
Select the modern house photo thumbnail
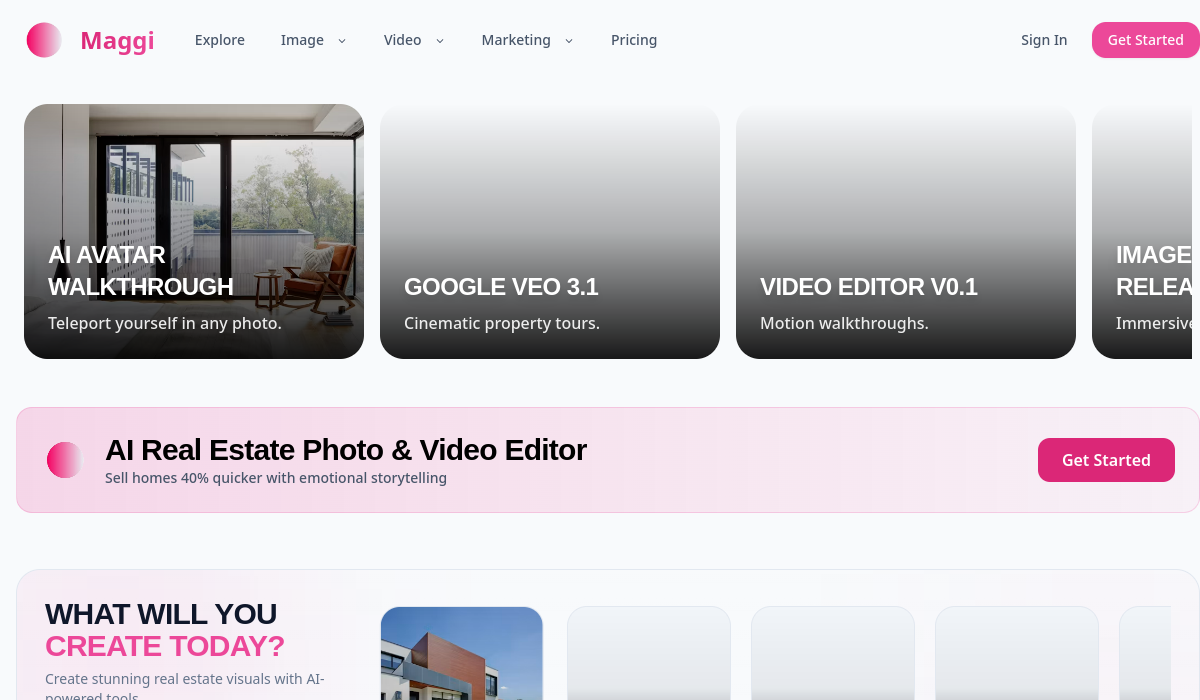[462, 653]
